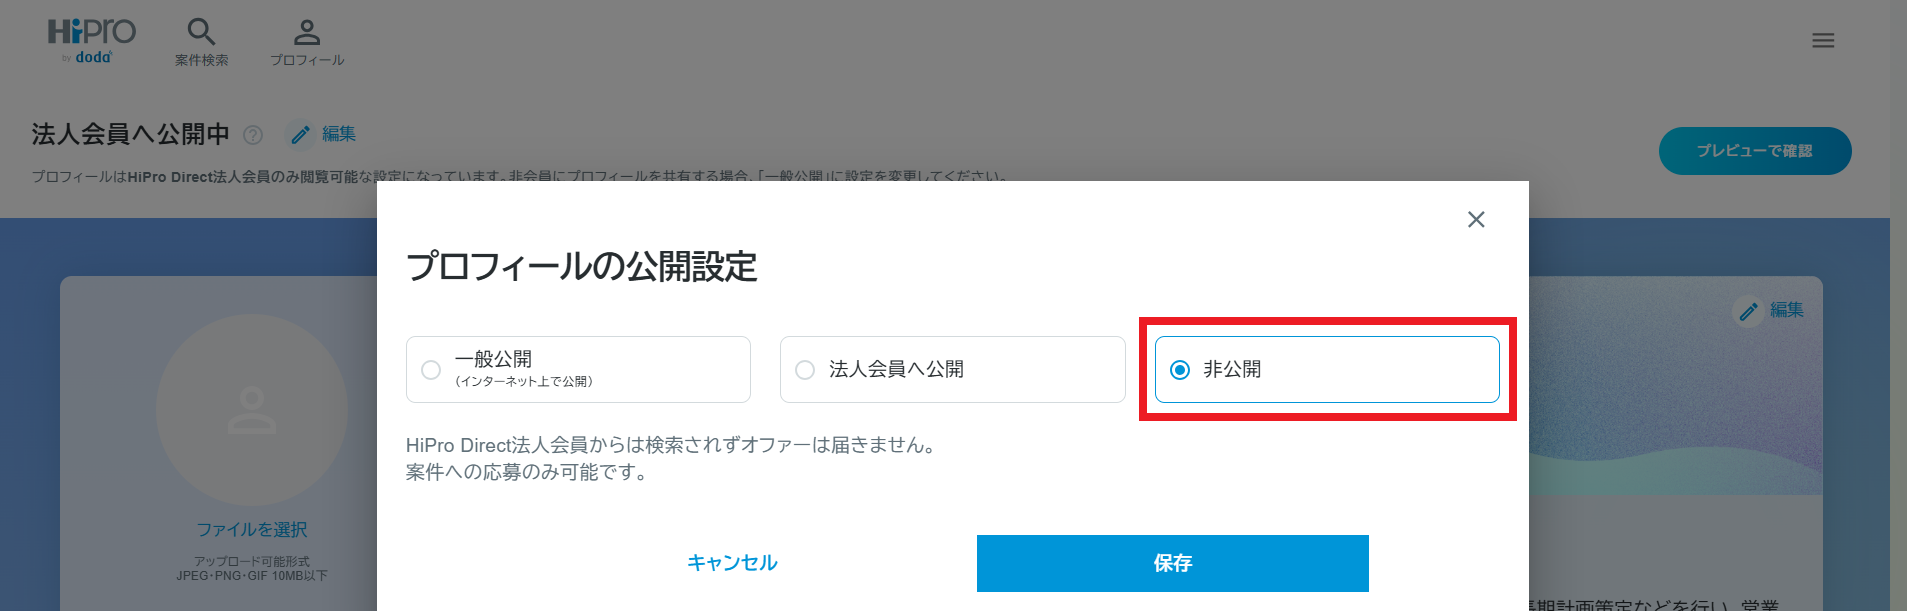Open the hamburger menu icon
1907x611 pixels.
point(1823,41)
